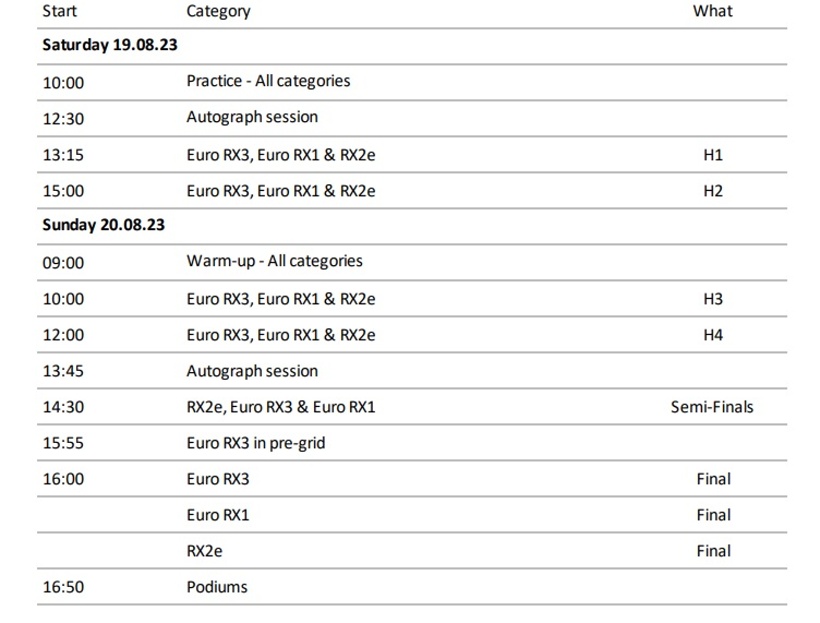Click the Start column header
Image resolution: width=820 pixels, height=623 pixels.
59,11
